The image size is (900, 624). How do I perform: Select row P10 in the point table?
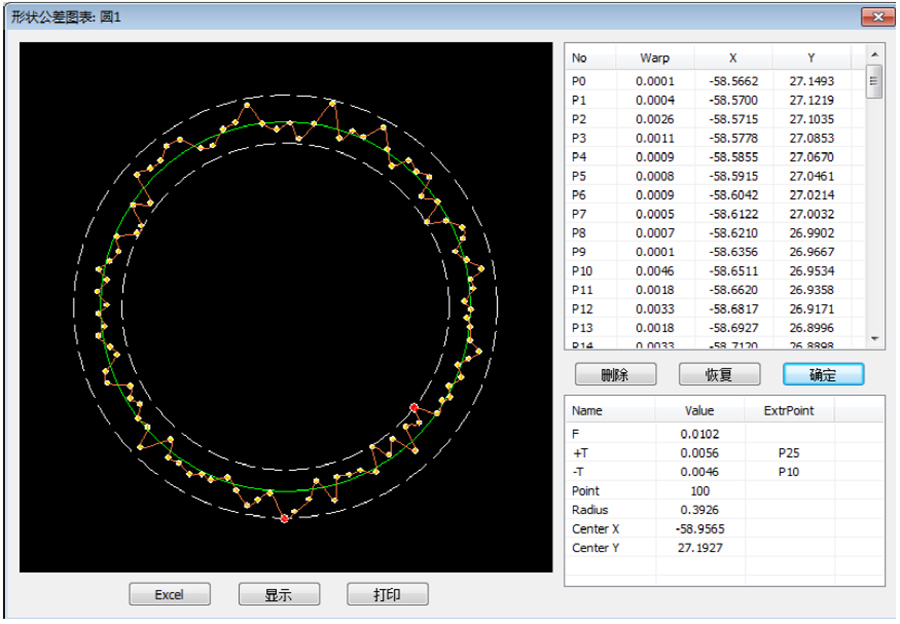click(x=700, y=271)
